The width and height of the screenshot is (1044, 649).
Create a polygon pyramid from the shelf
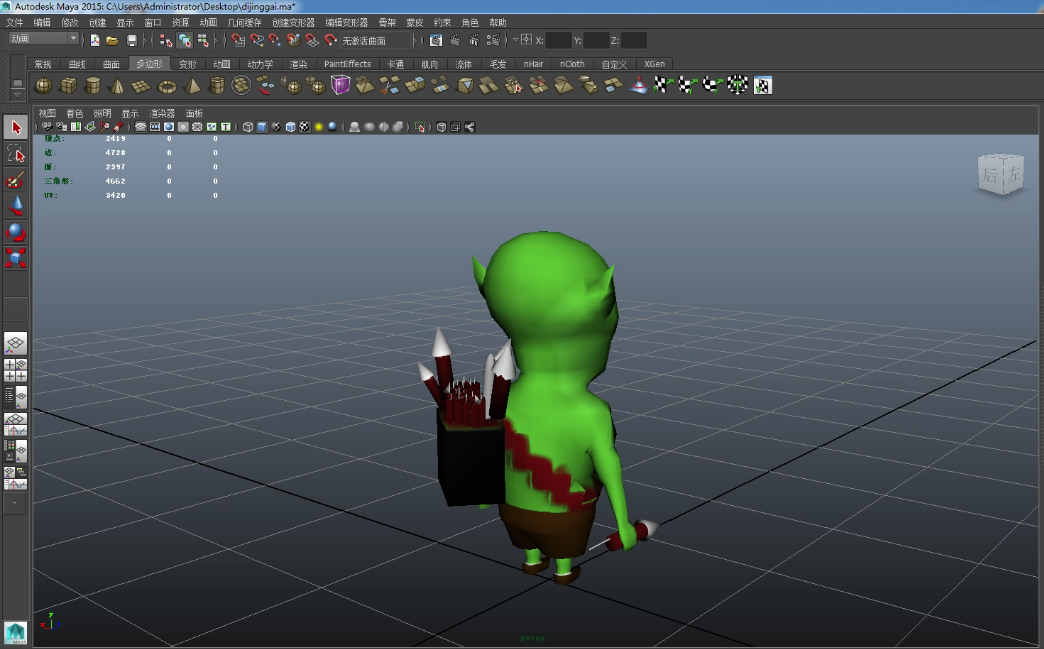pos(192,86)
